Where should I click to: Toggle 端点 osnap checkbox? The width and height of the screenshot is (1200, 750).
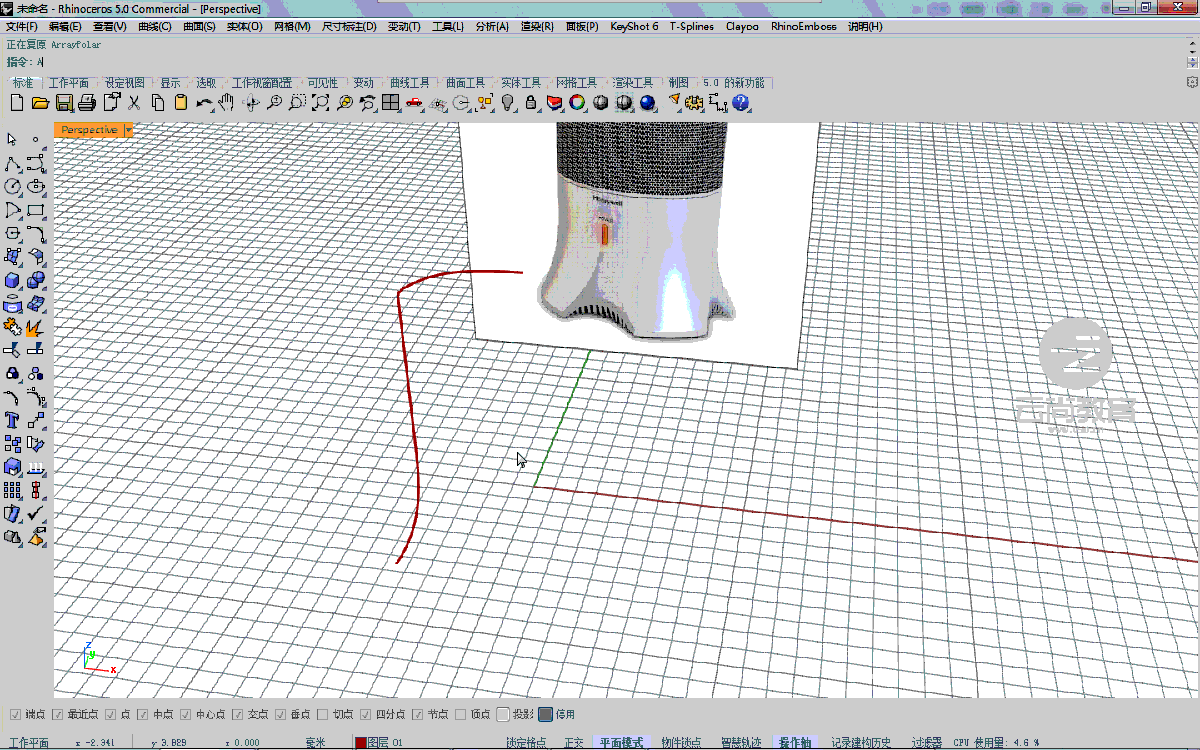coord(16,714)
